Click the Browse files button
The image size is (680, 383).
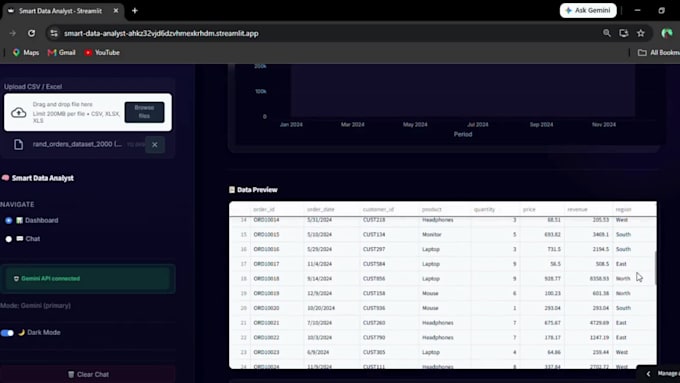[x=144, y=112]
